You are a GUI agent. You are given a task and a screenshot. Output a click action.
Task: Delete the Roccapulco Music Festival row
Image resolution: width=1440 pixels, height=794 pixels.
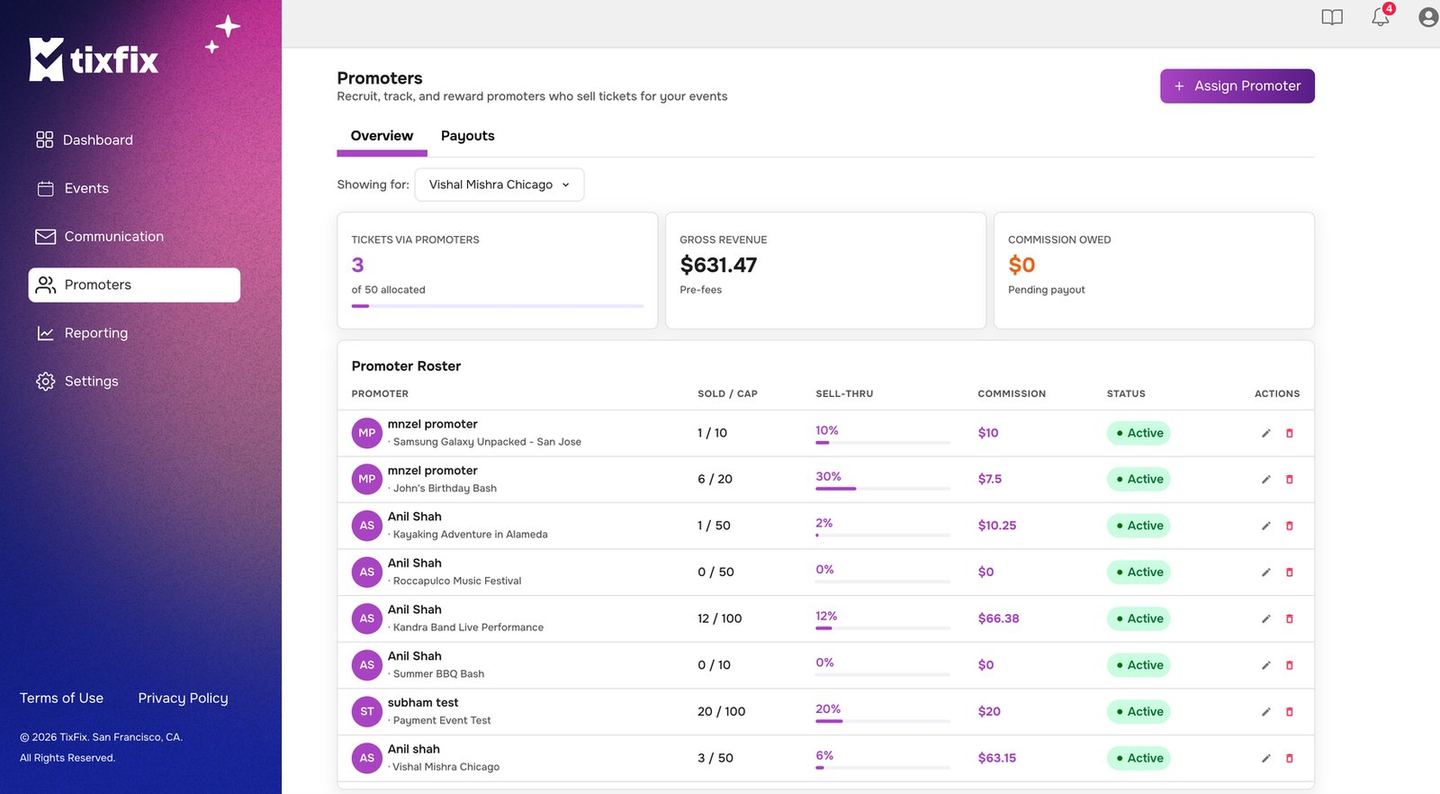tap(1289, 572)
